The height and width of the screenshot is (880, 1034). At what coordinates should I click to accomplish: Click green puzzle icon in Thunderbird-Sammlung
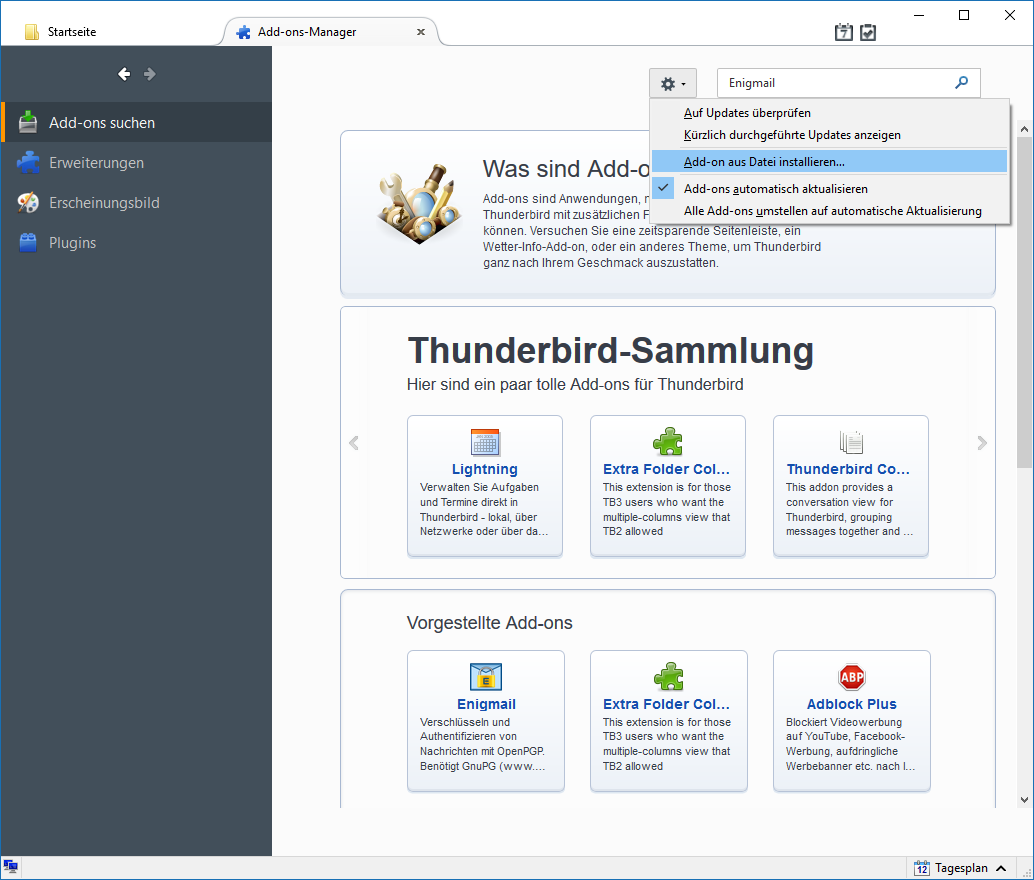pyautogui.click(x=668, y=442)
